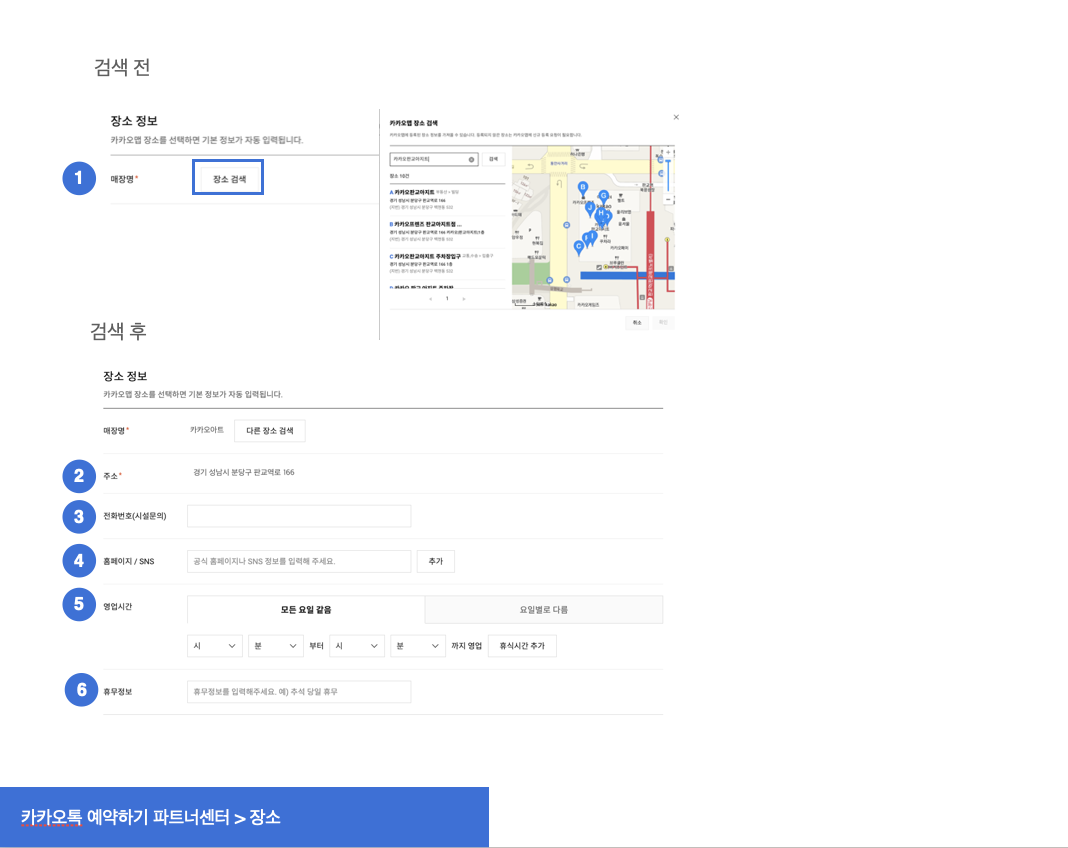The width and height of the screenshot is (1068, 848).
Task: Expand the closing minute 분 dropdown
Action: point(418,646)
